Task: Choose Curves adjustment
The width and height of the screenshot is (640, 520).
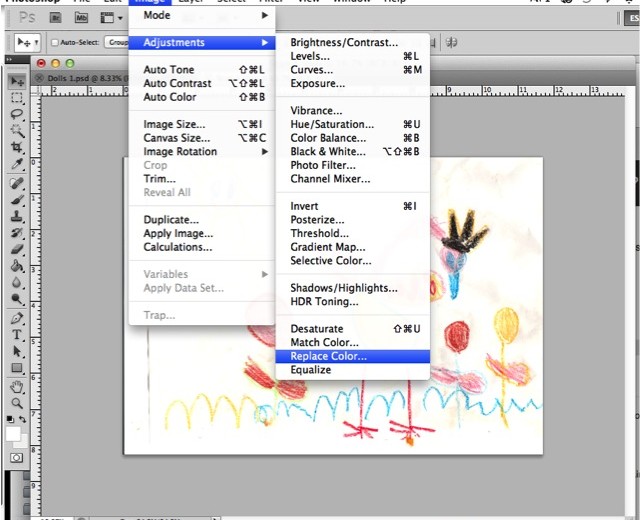Action: click(x=353, y=70)
